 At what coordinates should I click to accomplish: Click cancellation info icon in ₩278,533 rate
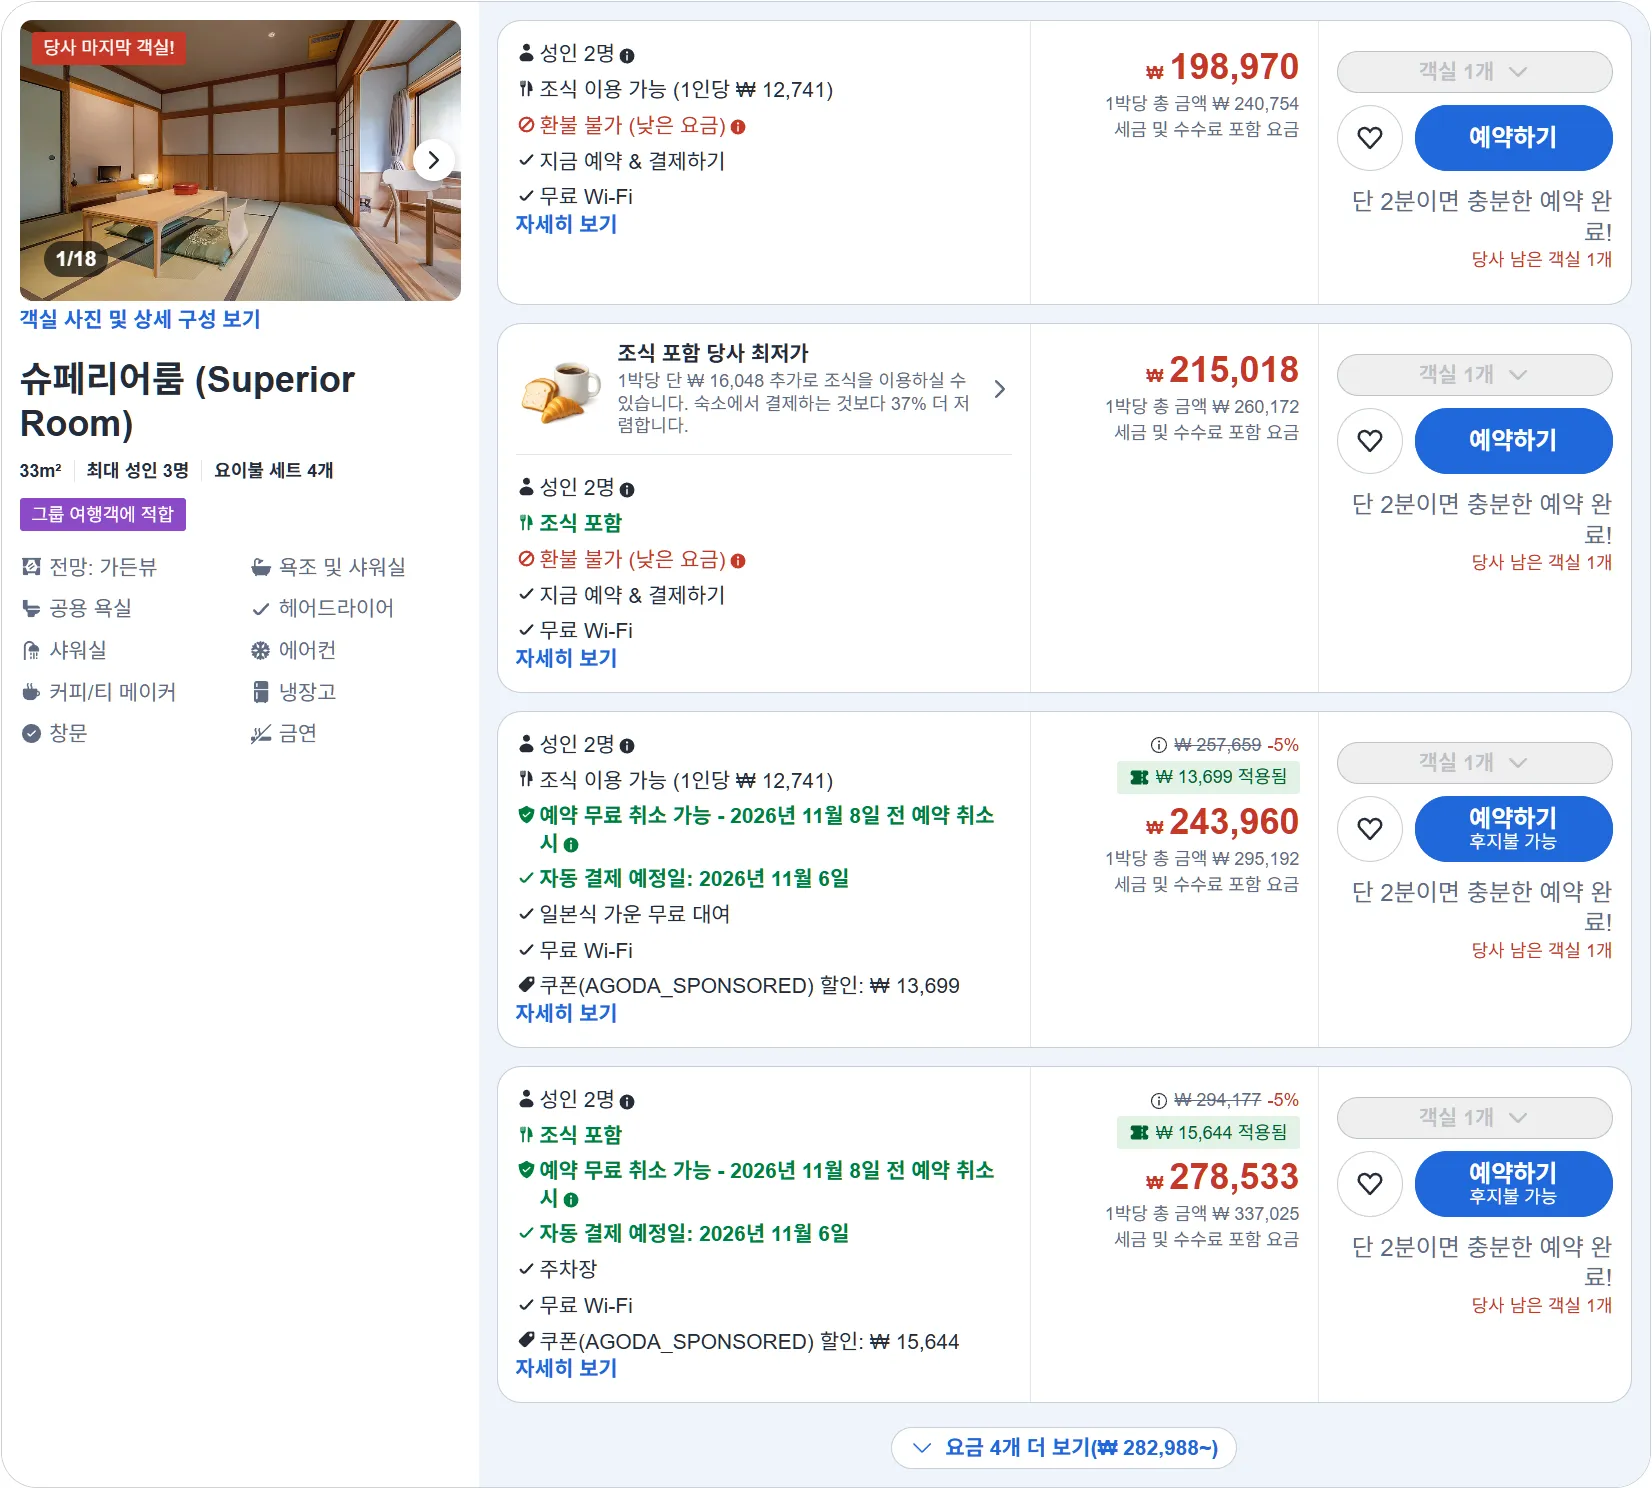pyautogui.click(x=571, y=1200)
